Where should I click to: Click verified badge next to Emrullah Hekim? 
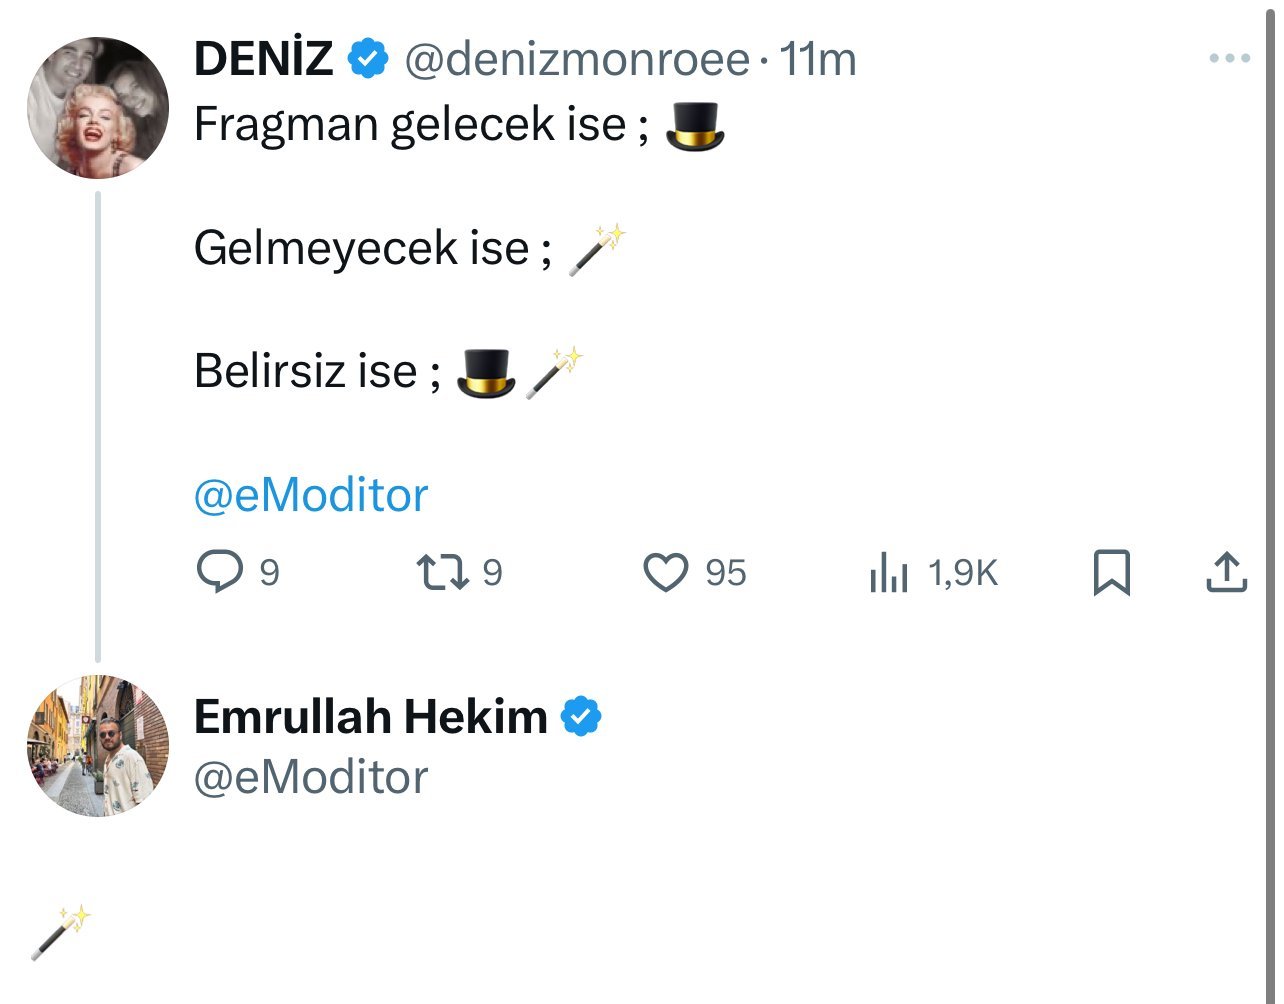pos(581,717)
